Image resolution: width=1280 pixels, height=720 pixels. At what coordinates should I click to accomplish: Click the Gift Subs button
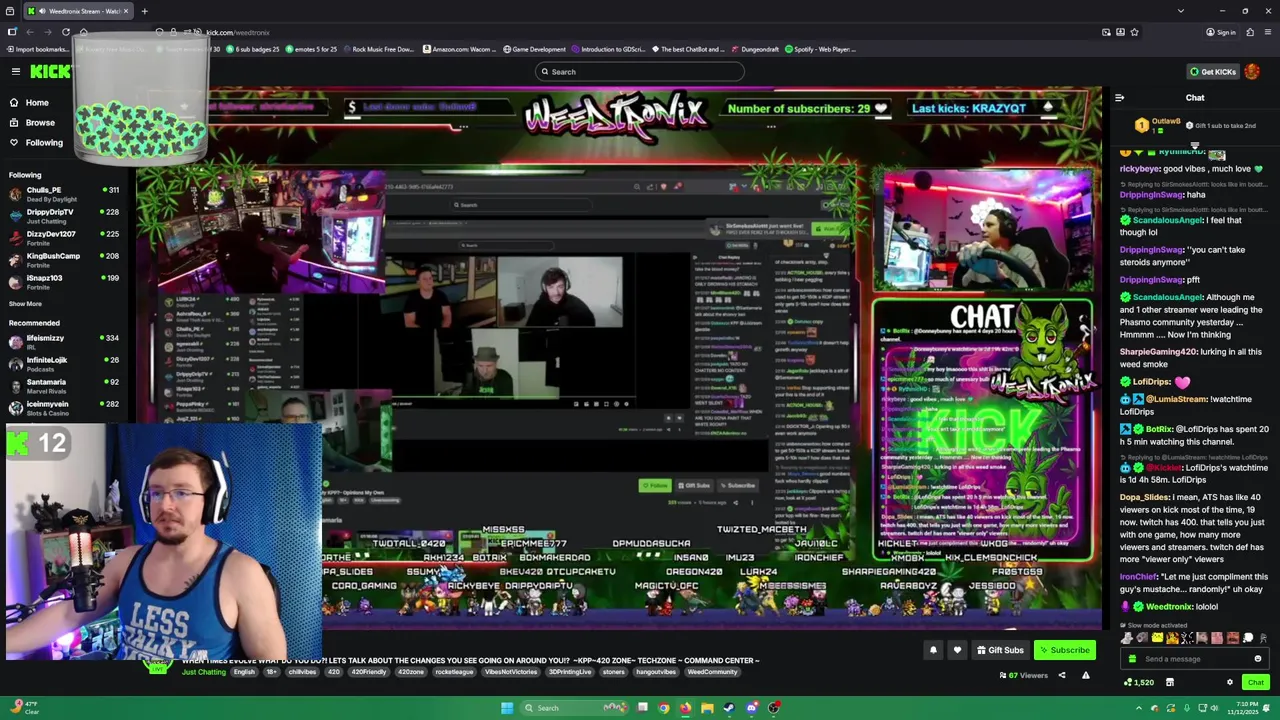coord(1000,650)
